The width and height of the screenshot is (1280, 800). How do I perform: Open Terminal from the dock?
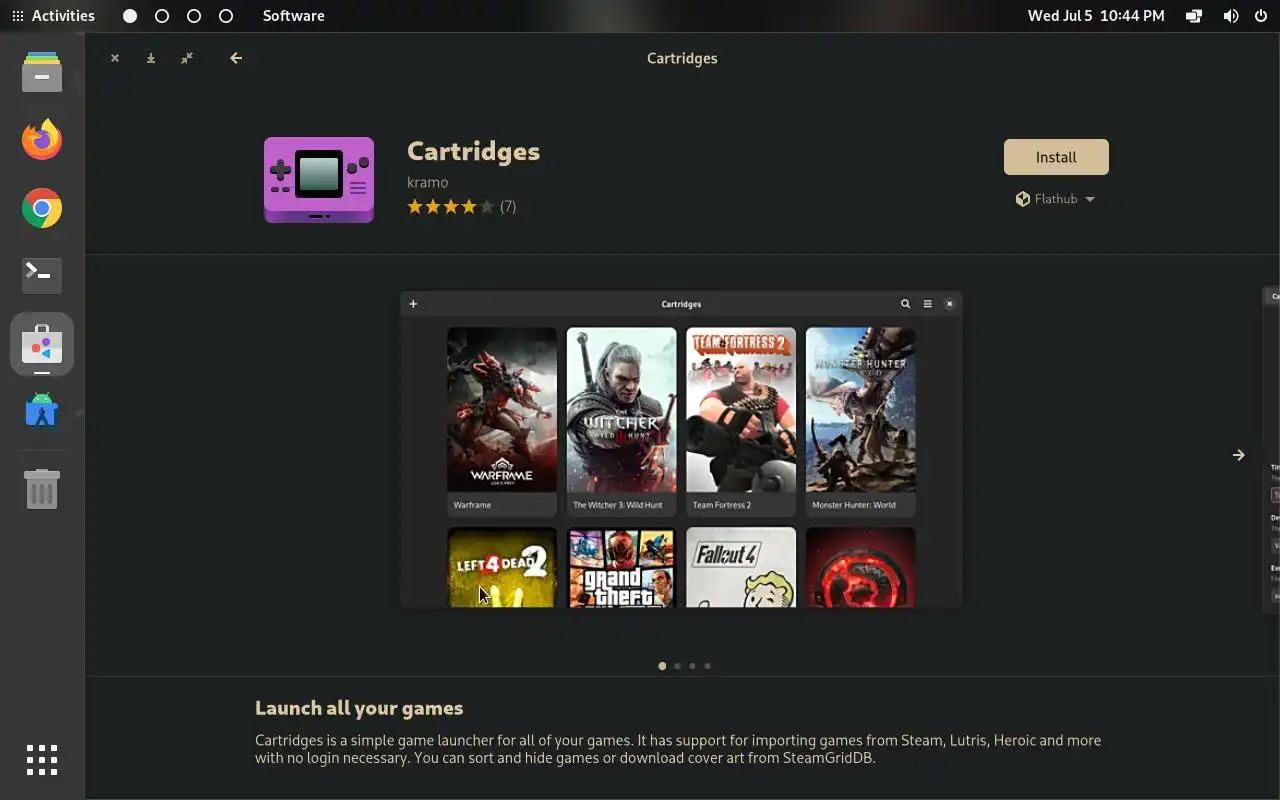pos(42,276)
